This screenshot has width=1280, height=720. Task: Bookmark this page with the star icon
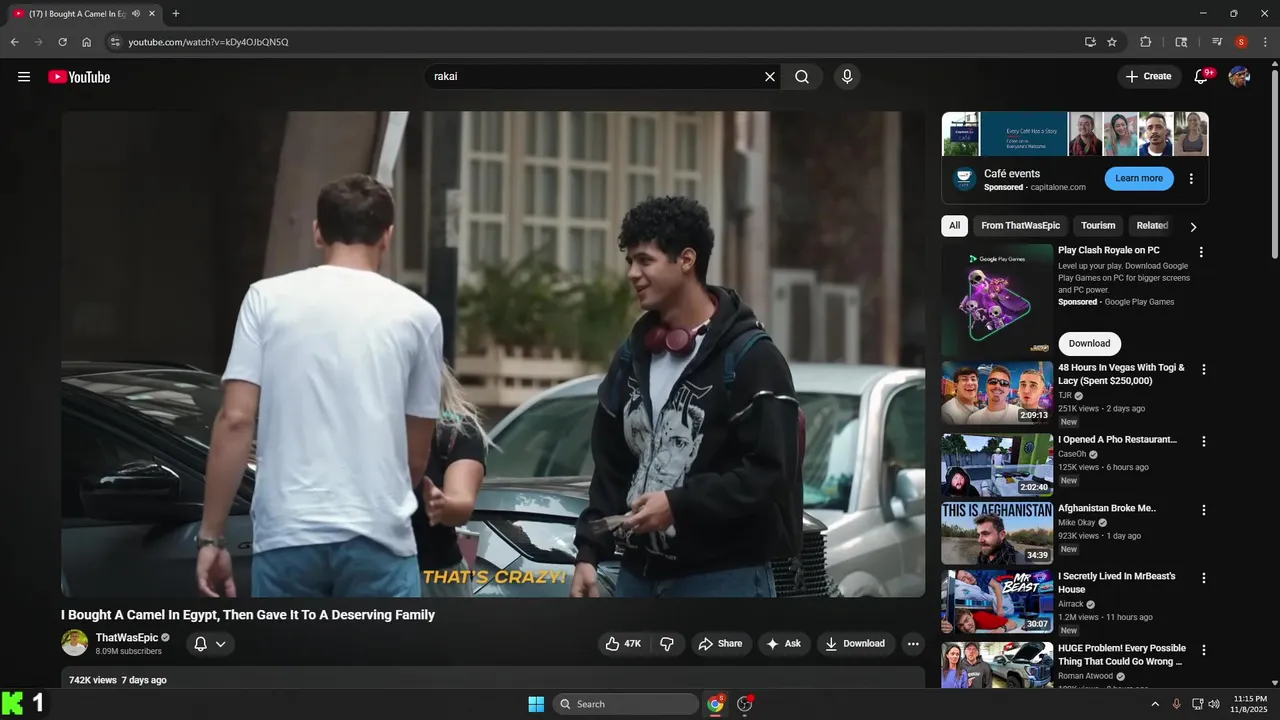(x=1112, y=42)
